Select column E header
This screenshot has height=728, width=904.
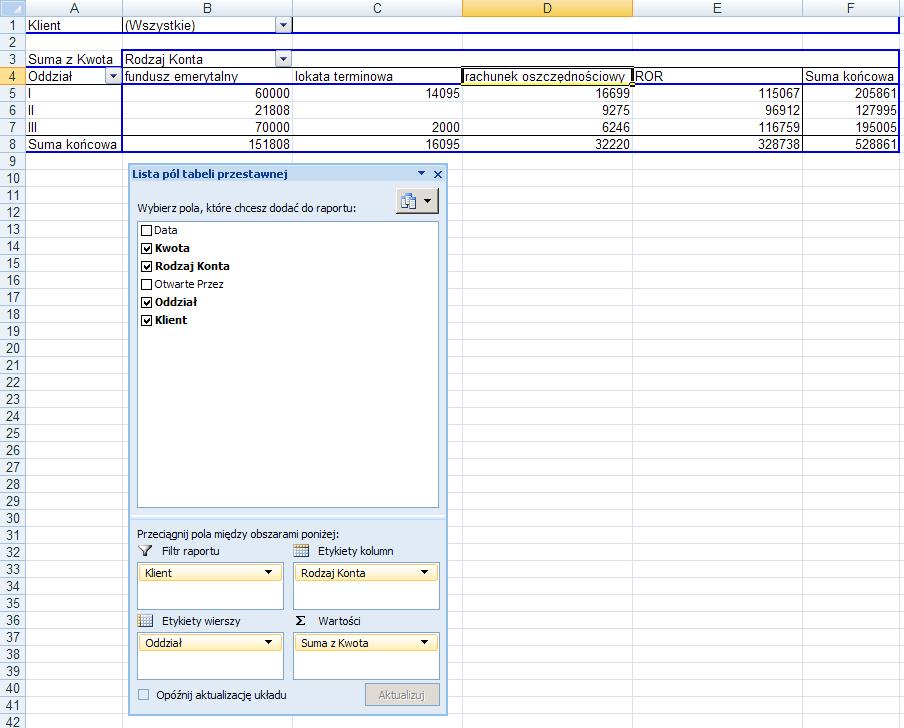[717, 8]
